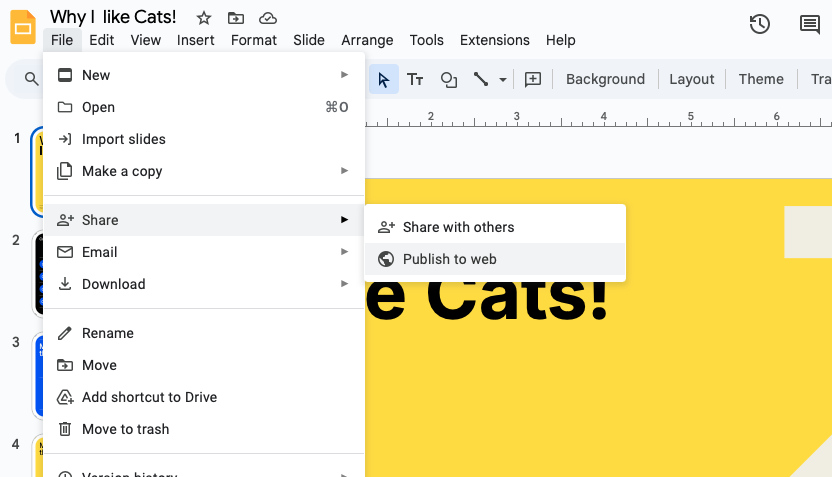This screenshot has width=832, height=477.
Task: Click the presentation title field
Action: pyautogui.click(x=113, y=17)
